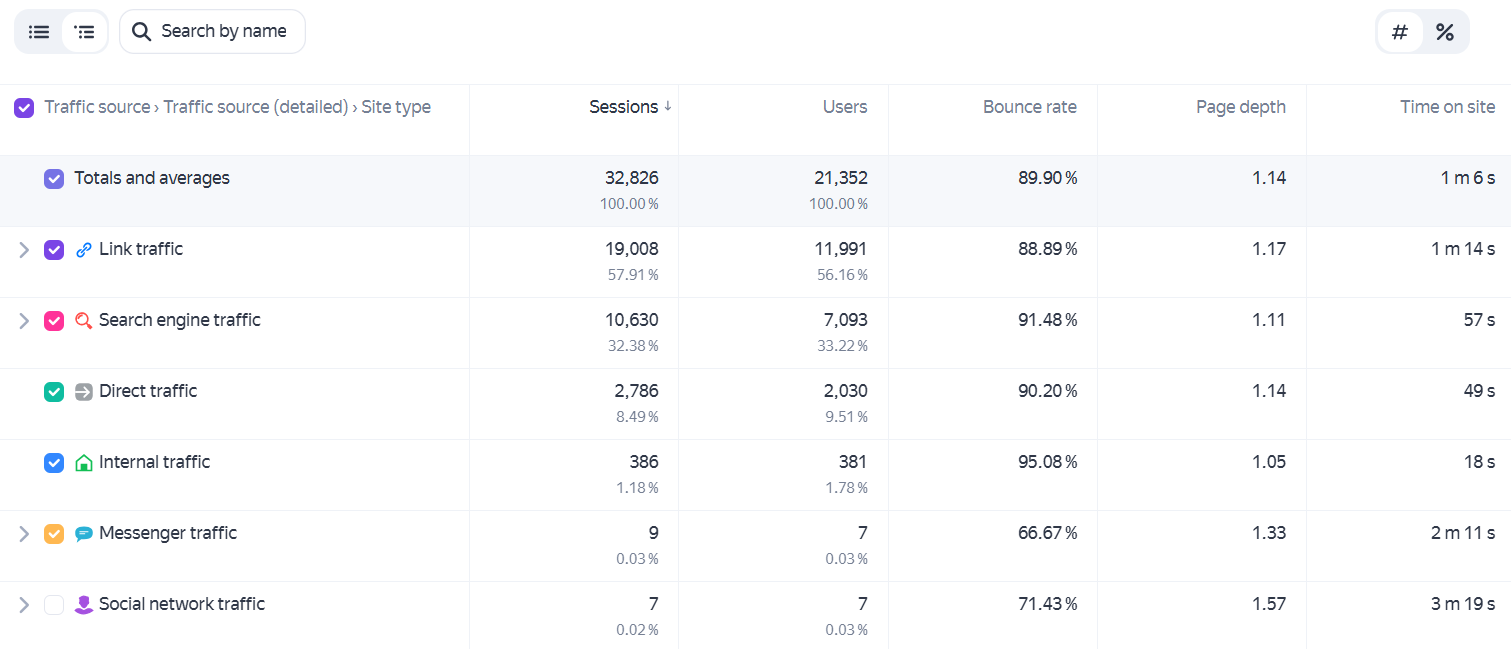
Task: Enable the Social network traffic checkbox
Action: pyautogui.click(x=54, y=605)
